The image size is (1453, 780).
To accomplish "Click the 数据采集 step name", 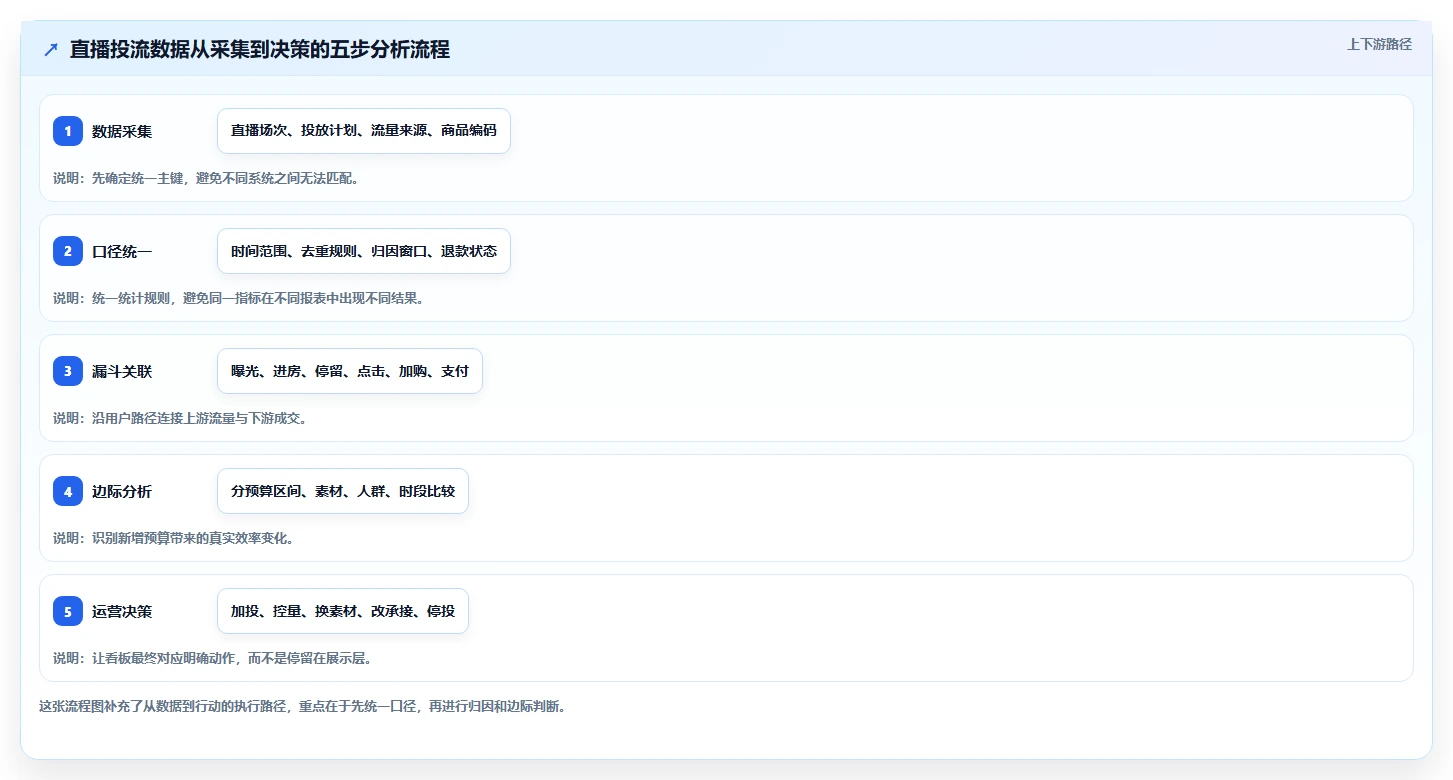I will 122,131.
